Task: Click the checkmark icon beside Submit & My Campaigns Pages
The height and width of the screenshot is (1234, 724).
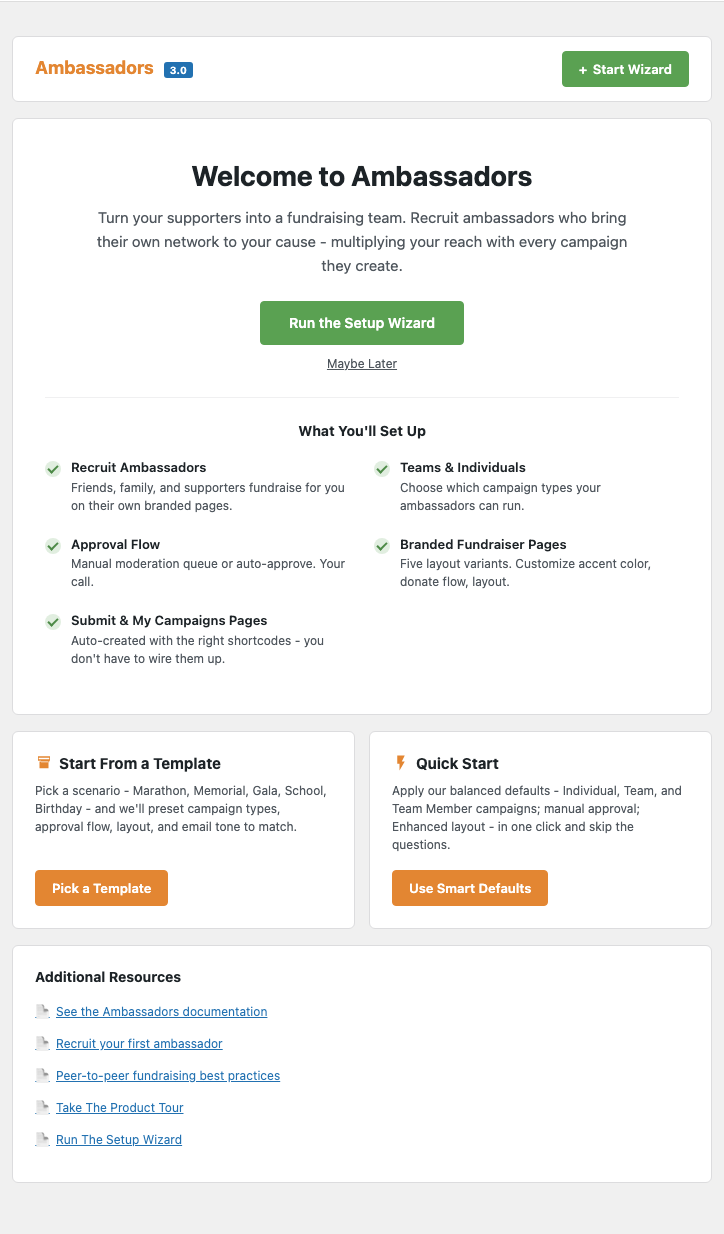Action: click(x=53, y=622)
